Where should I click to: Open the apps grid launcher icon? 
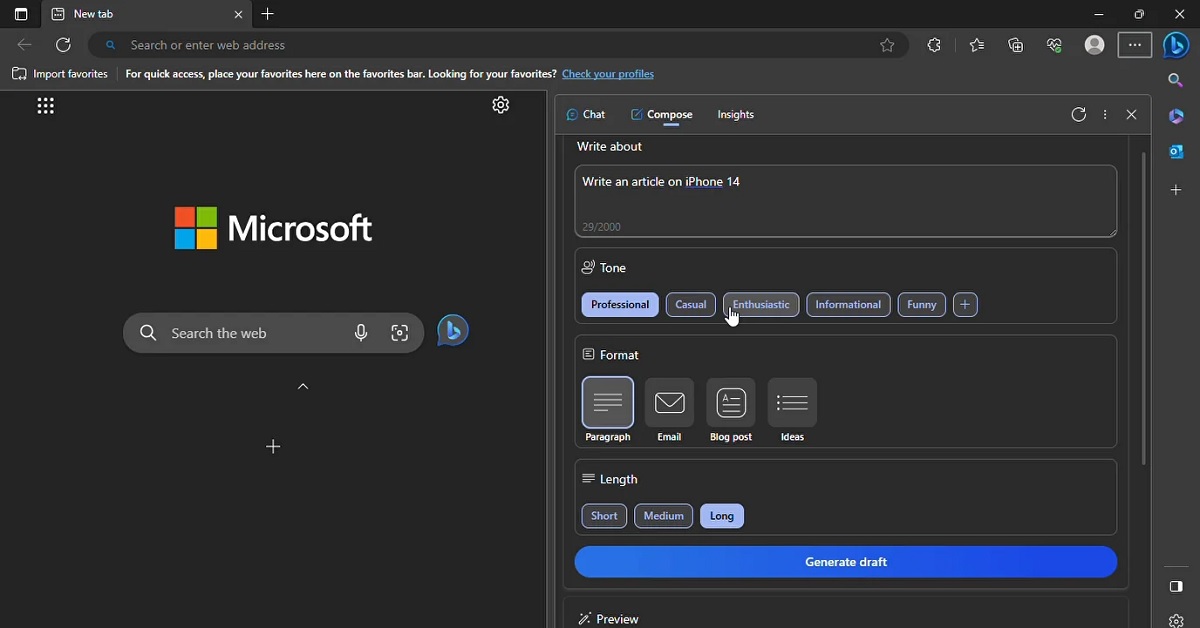(46, 106)
